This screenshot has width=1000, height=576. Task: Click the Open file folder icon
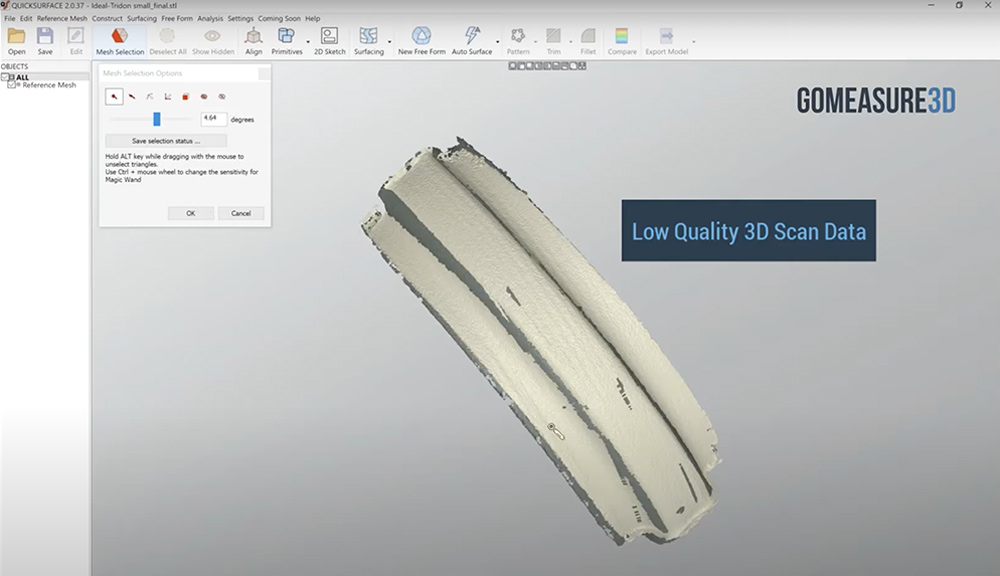(16, 40)
